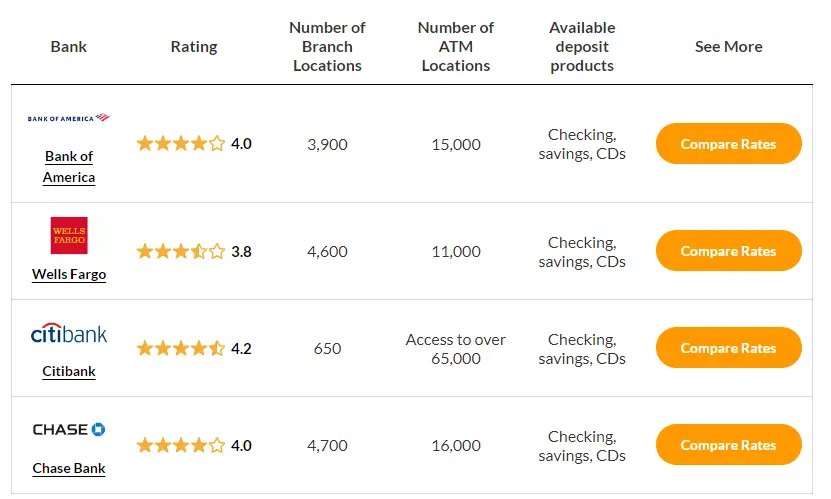831x499 pixels.
Task: Compare Rates for Bank of America
Action: (x=729, y=144)
